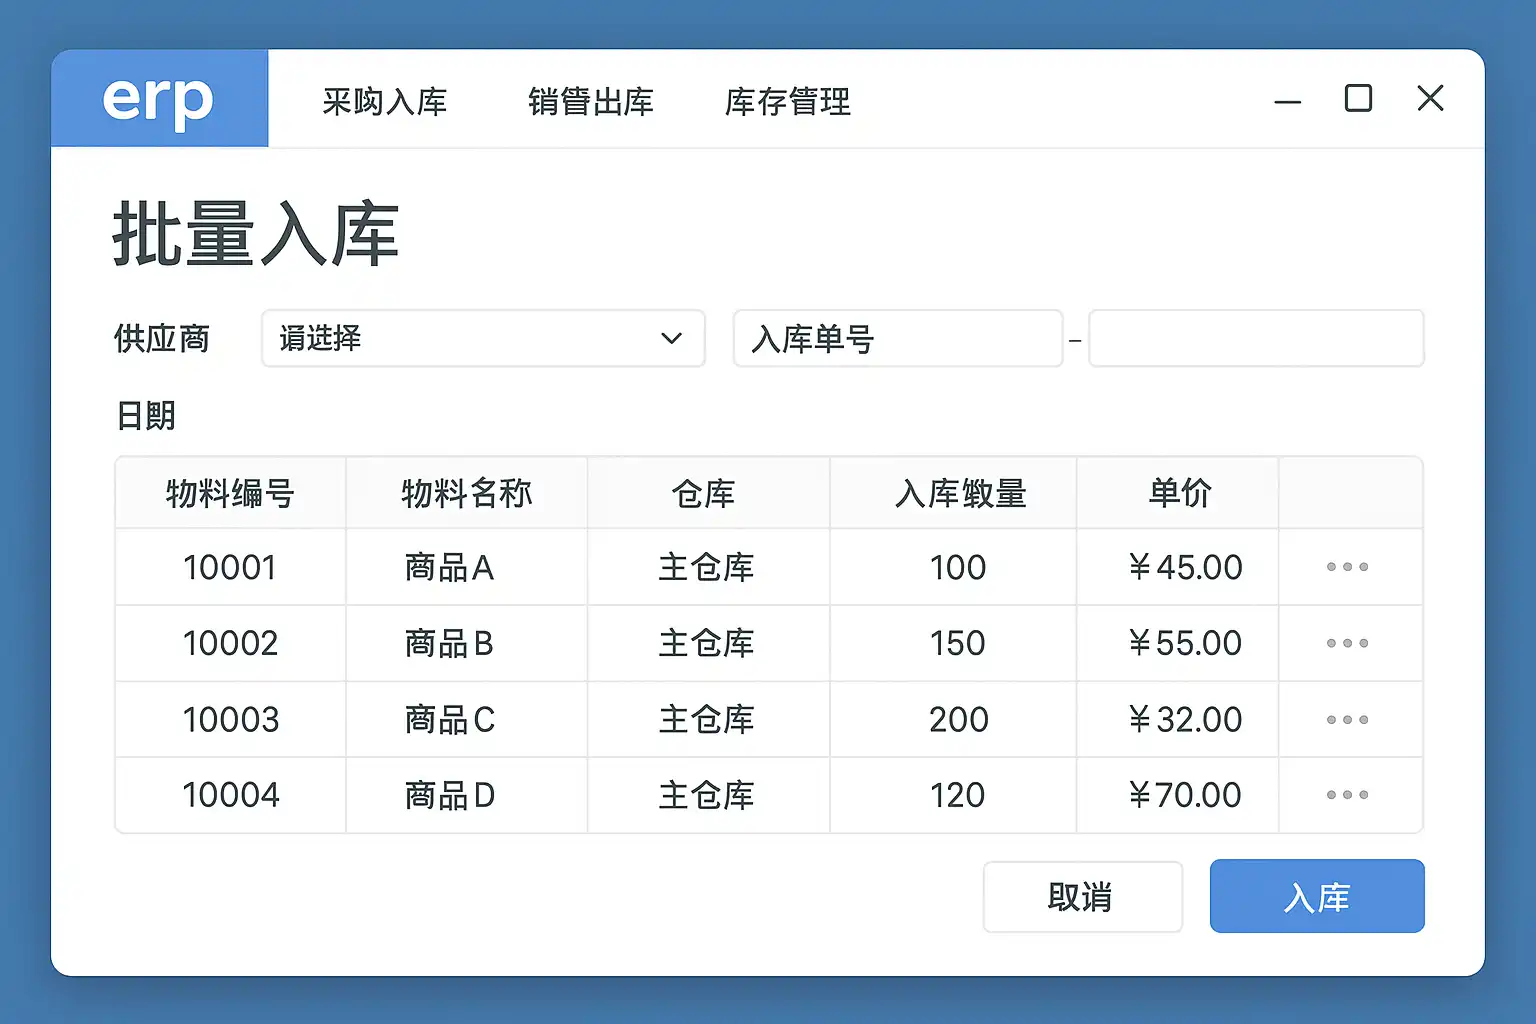
Task: Expand the 供应商 dropdown
Action: tap(483, 339)
